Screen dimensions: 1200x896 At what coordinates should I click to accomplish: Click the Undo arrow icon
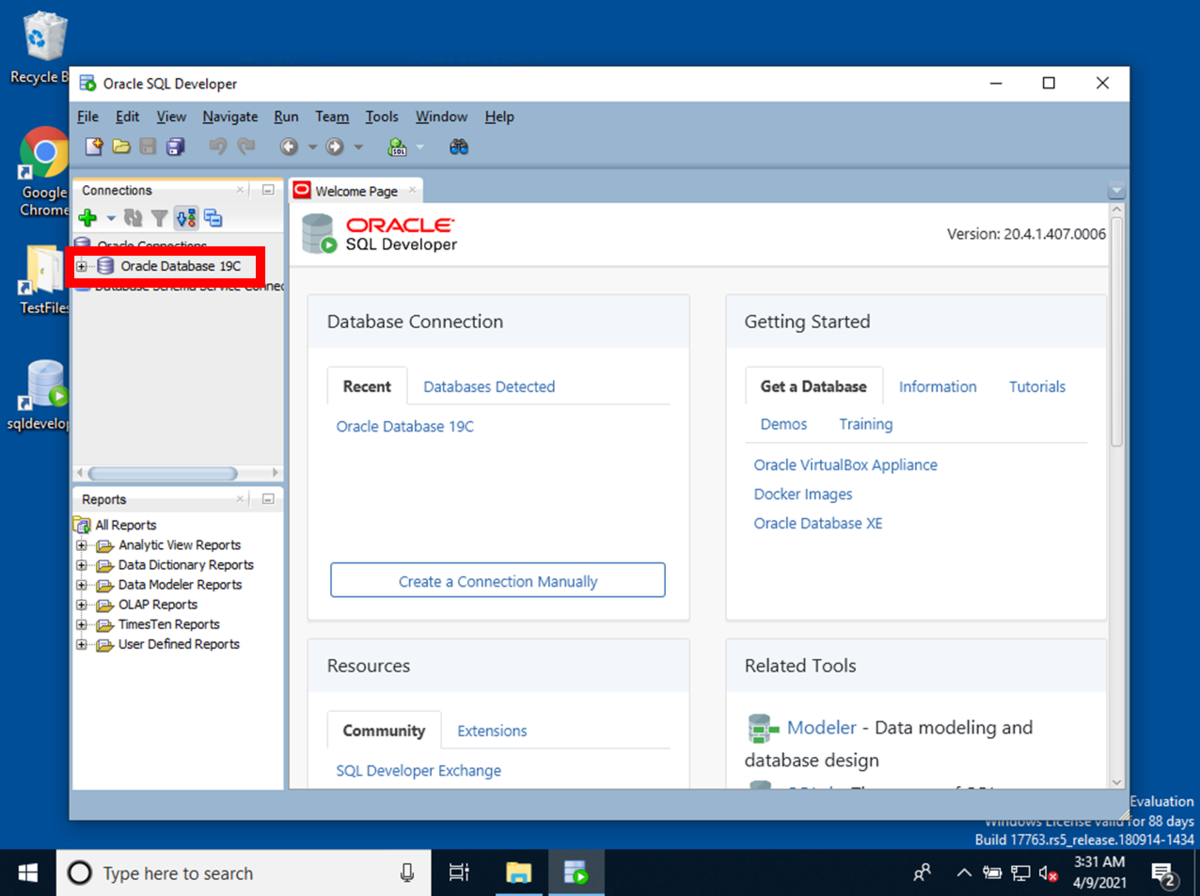point(218,147)
